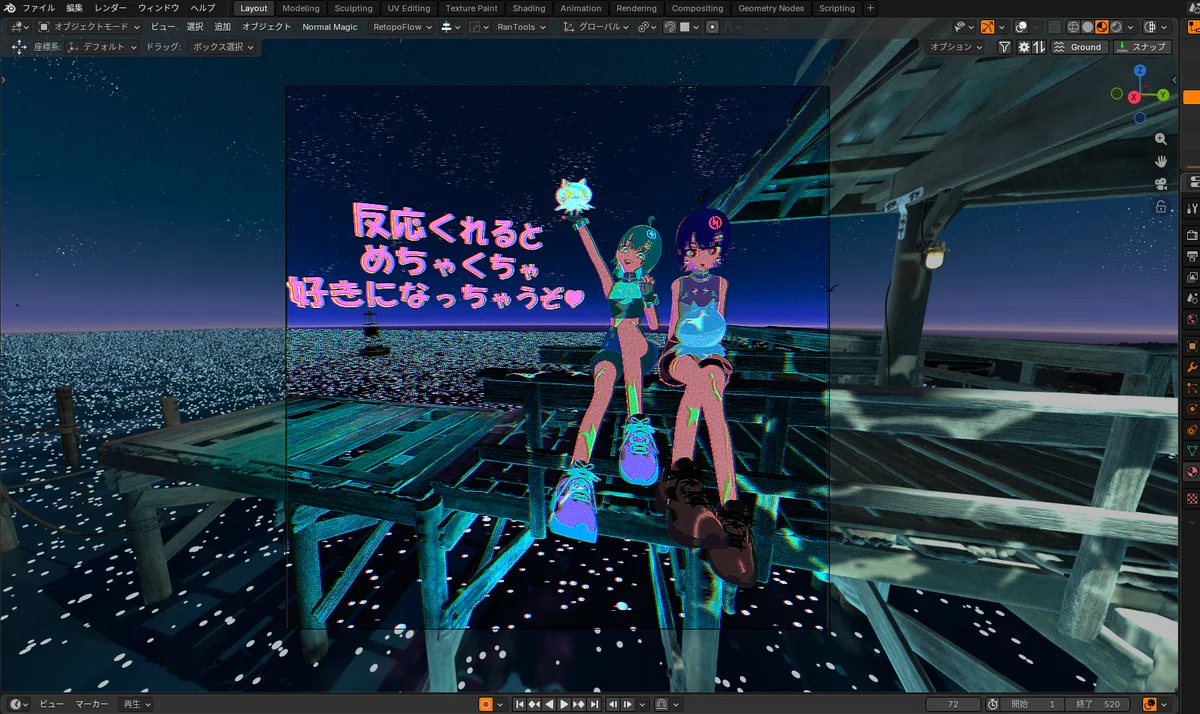Click the zoom magnifier viewport icon
The width and height of the screenshot is (1200, 714).
pos(1160,139)
